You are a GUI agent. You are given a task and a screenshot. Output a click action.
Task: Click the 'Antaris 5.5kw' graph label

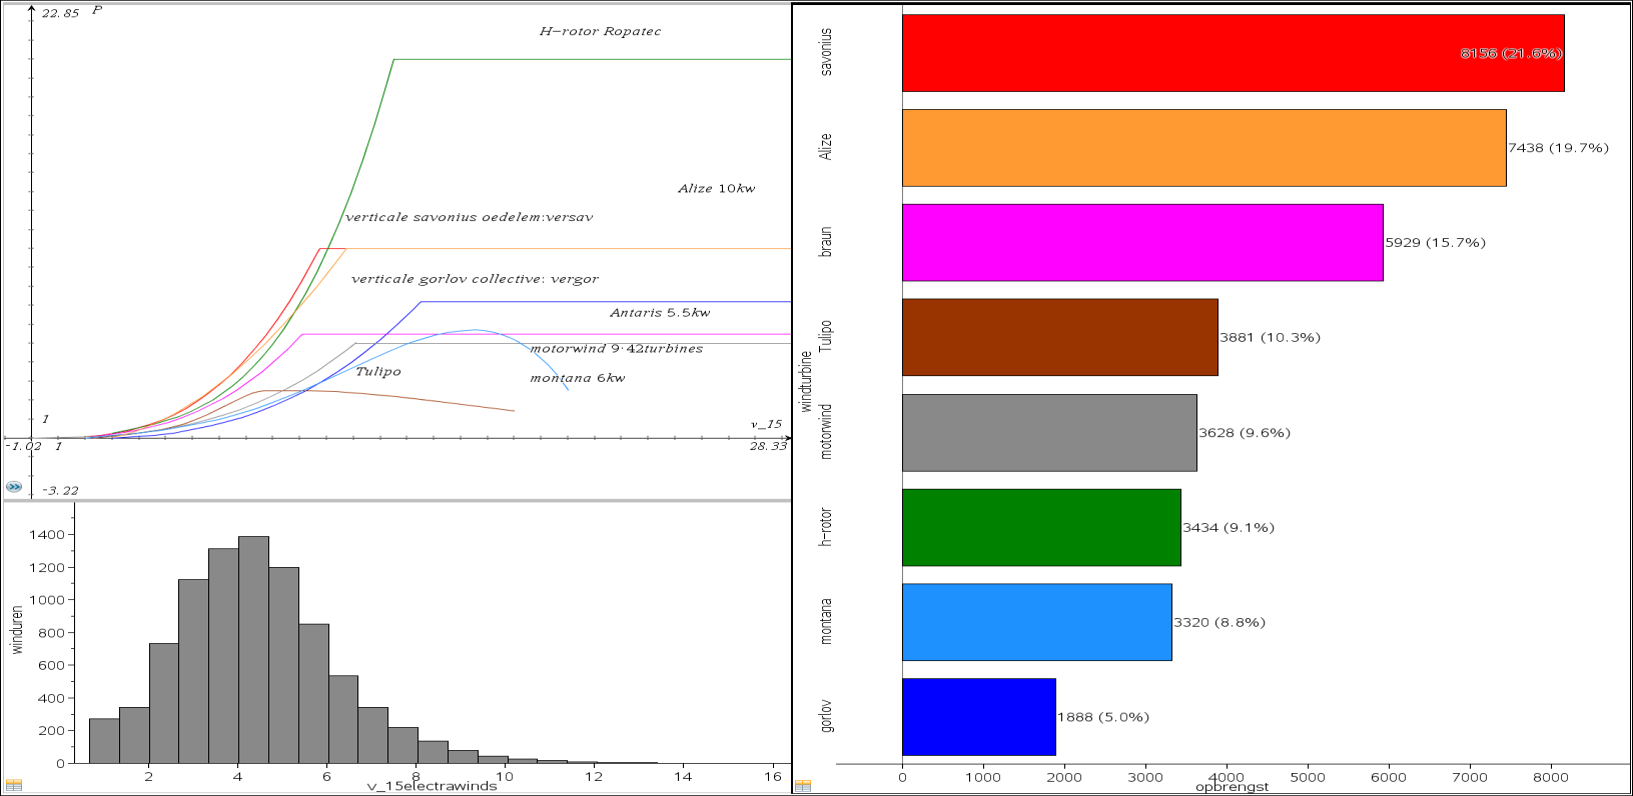[660, 313]
